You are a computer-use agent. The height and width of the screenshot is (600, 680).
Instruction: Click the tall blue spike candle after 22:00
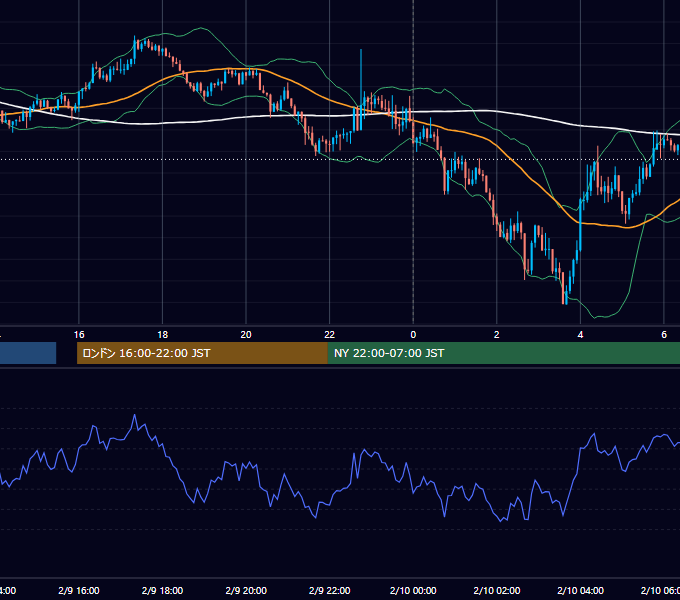coord(361,90)
